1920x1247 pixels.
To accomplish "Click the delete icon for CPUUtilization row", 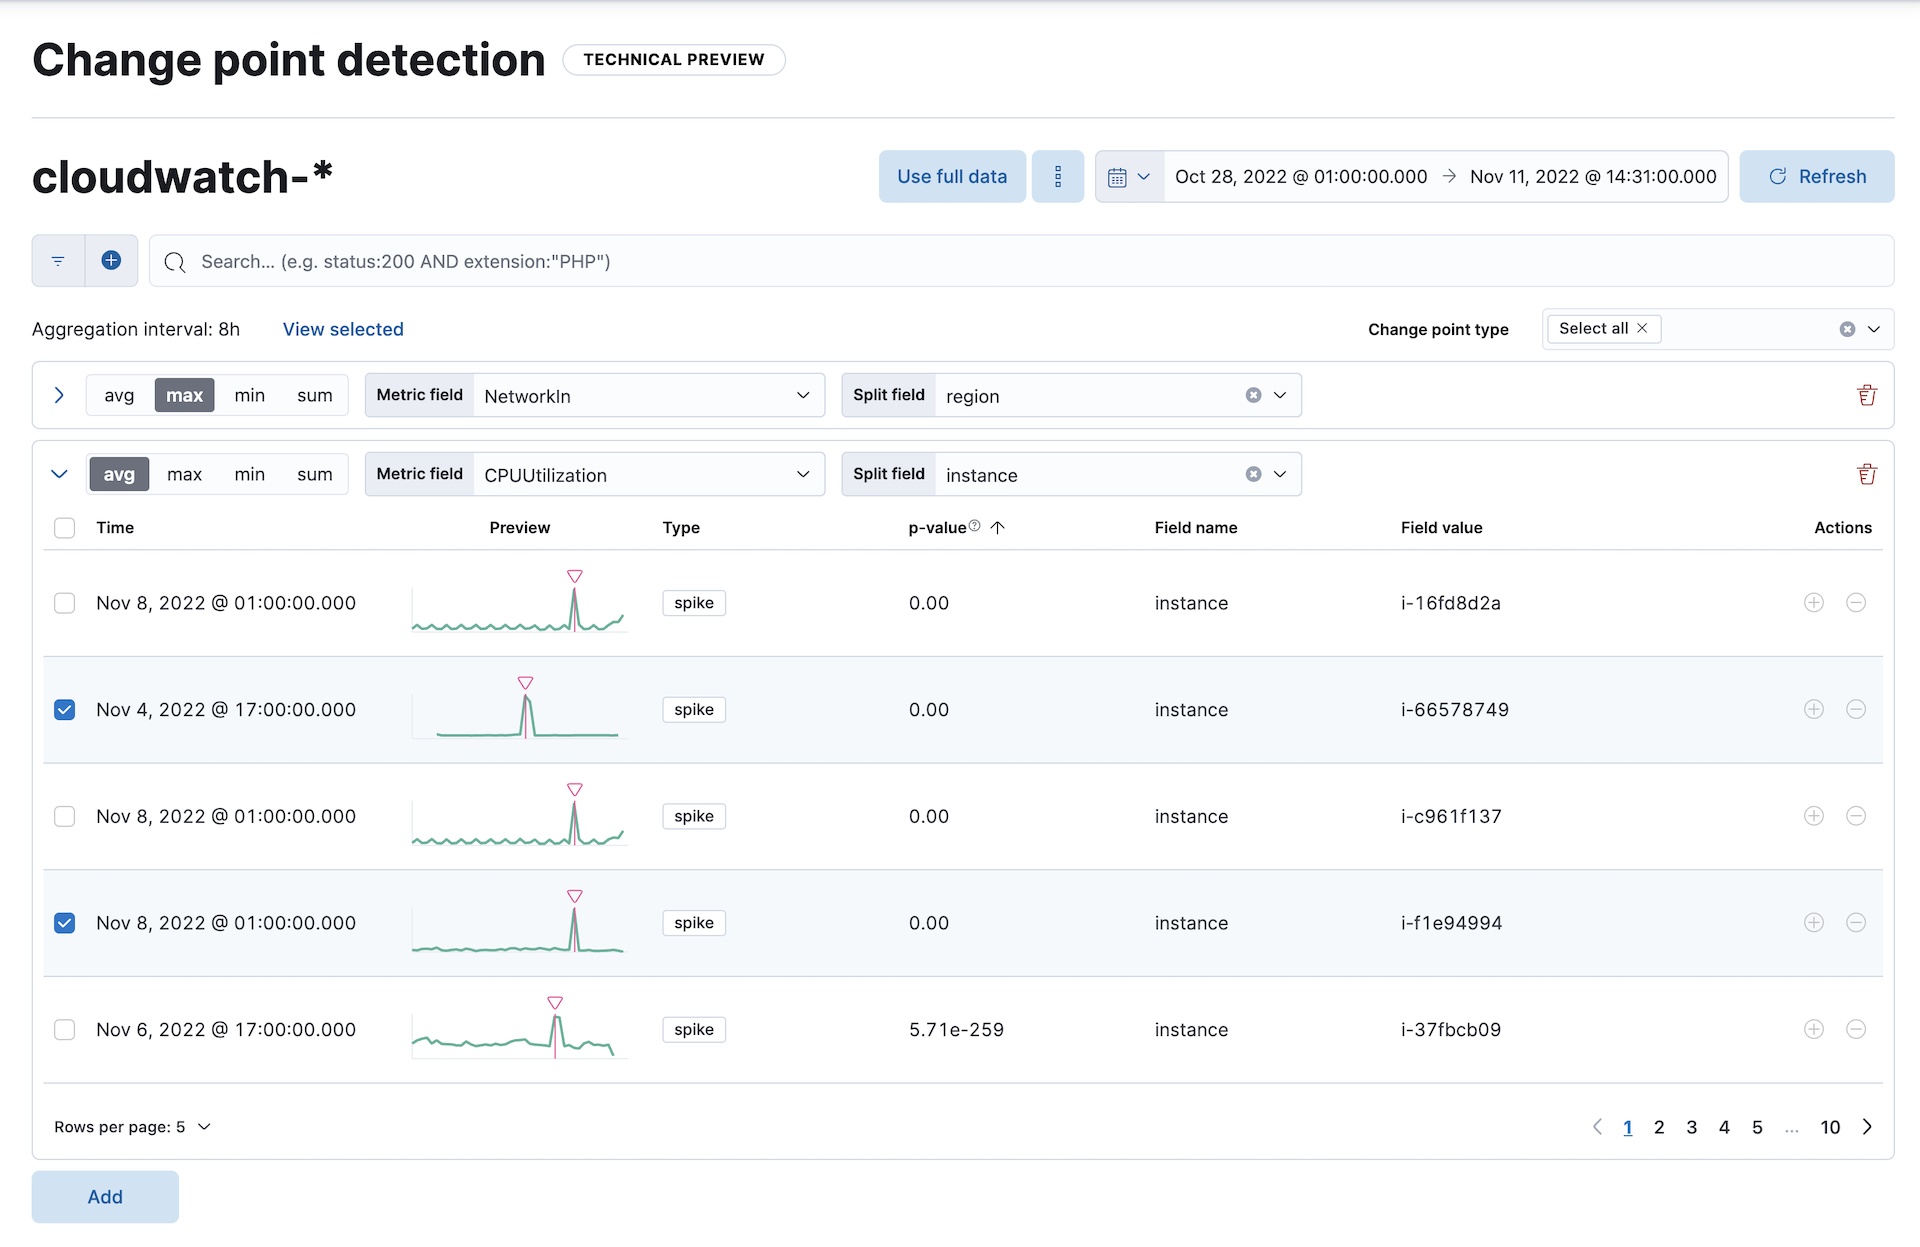I will coord(1865,474).
